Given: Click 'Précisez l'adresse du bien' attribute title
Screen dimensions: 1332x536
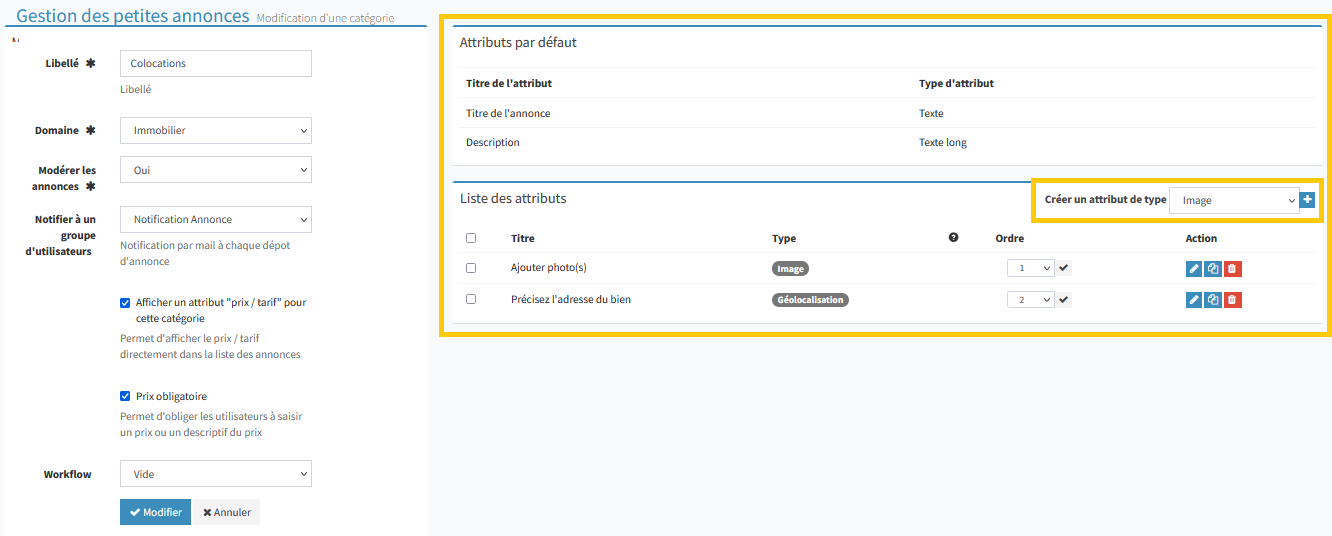Looking at the screenshot, I should [571, 299].
